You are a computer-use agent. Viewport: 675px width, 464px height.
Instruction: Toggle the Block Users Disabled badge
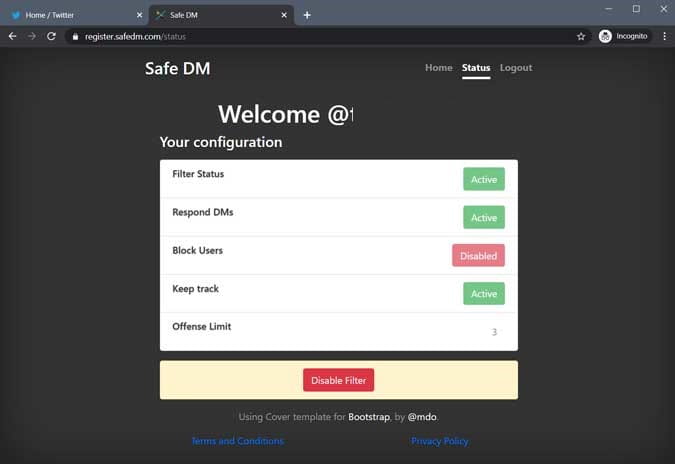click(x=478, y=256)
